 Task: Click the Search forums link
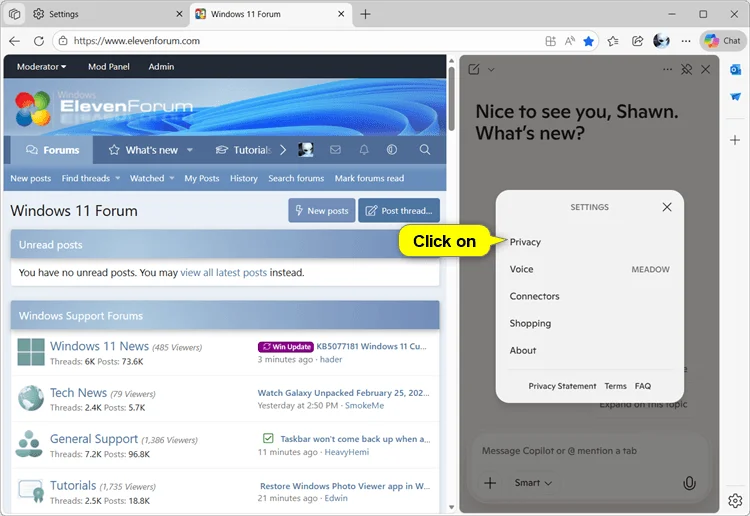click(296, 178)
